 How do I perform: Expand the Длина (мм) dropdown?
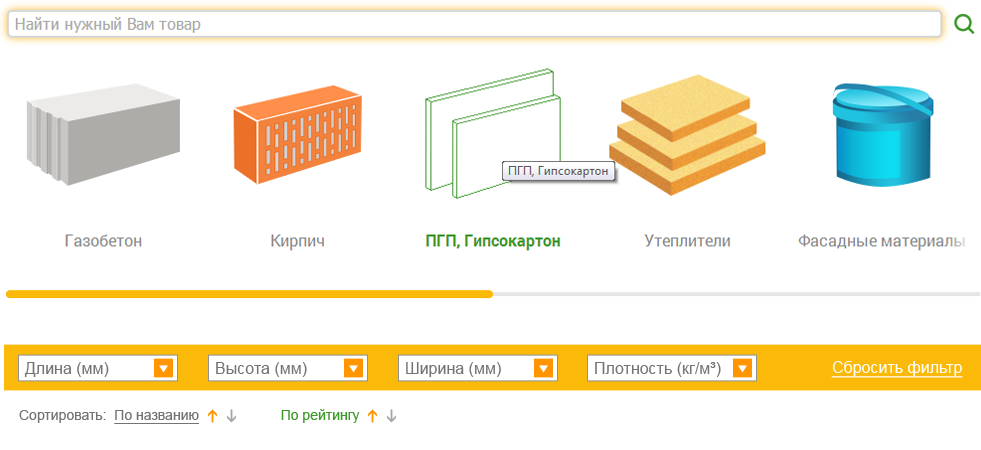click(98, 368)
